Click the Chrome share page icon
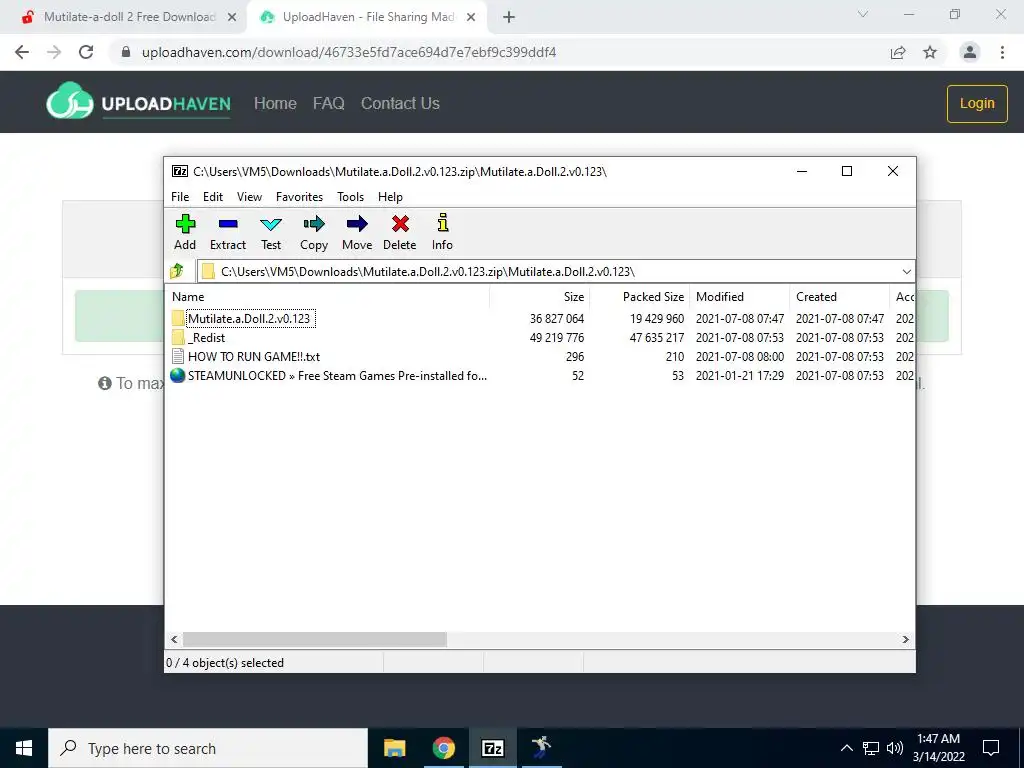This screenshot has width=1024, height=768. [898, 52]
